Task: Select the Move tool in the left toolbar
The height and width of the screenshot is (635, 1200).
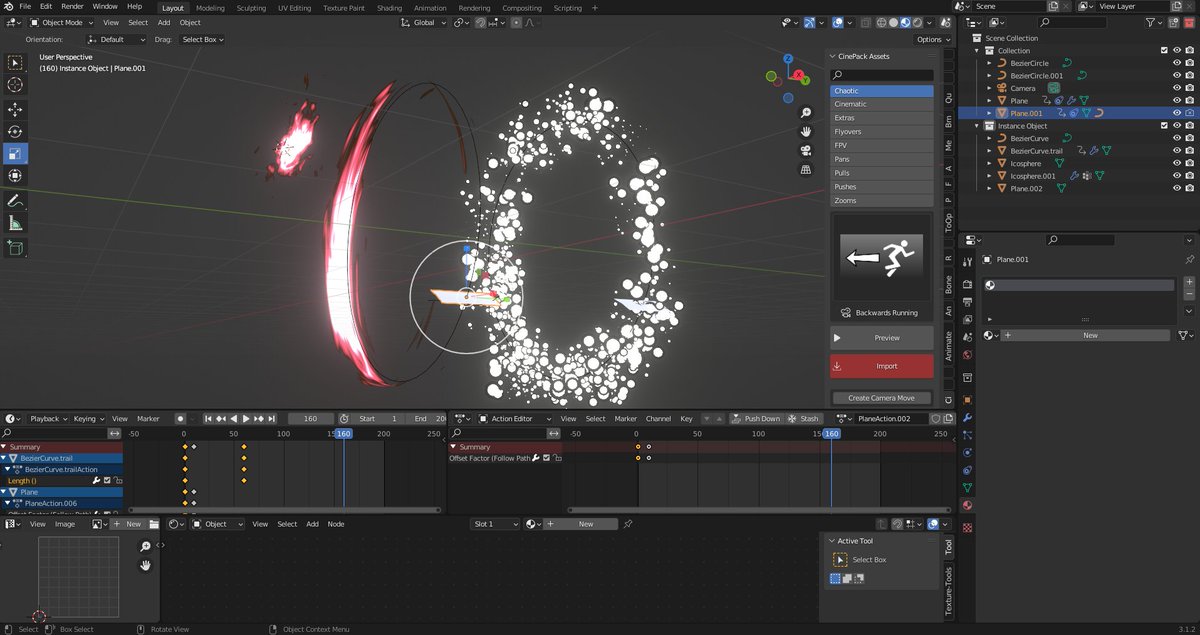Action: click(x=15, y=110)
